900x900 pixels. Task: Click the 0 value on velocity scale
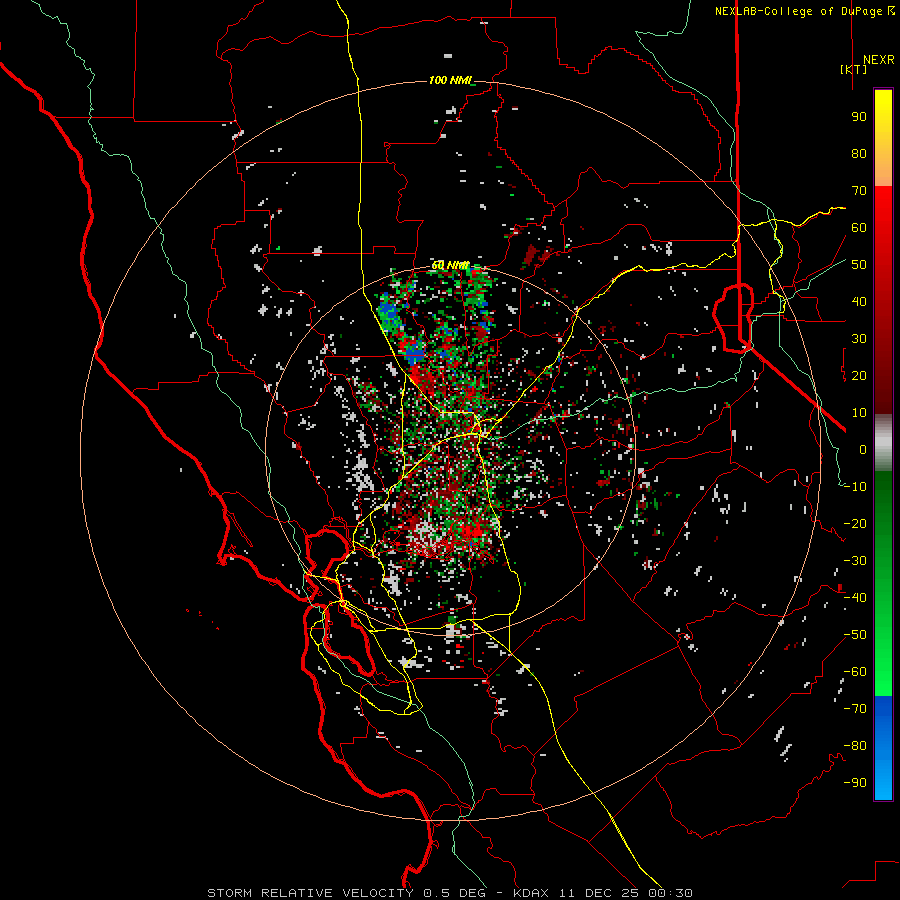tap(863, 449)
